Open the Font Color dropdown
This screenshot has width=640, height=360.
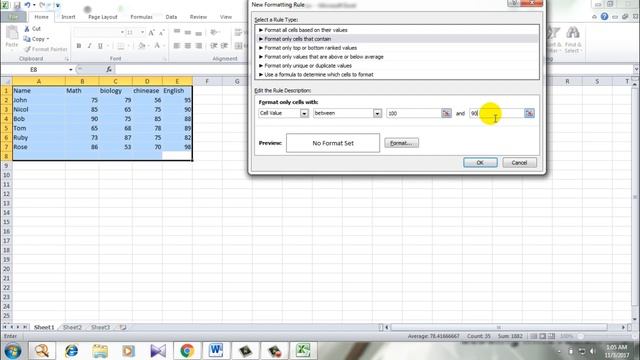[x=164, y=46]
